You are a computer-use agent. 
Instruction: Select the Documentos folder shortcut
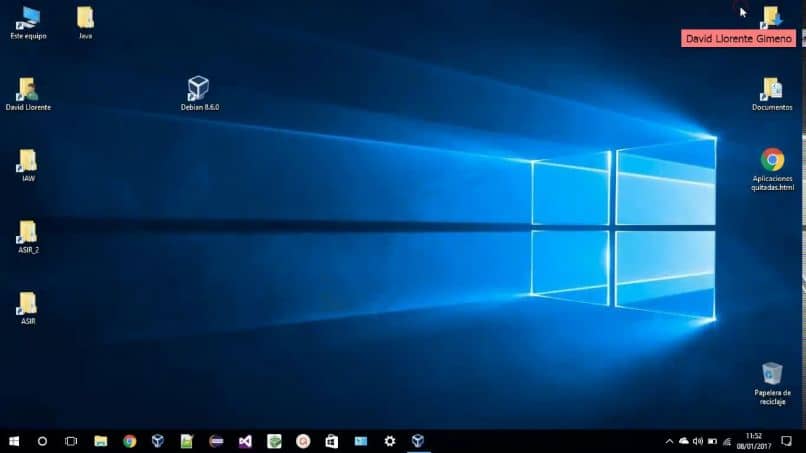pos(772,95)
